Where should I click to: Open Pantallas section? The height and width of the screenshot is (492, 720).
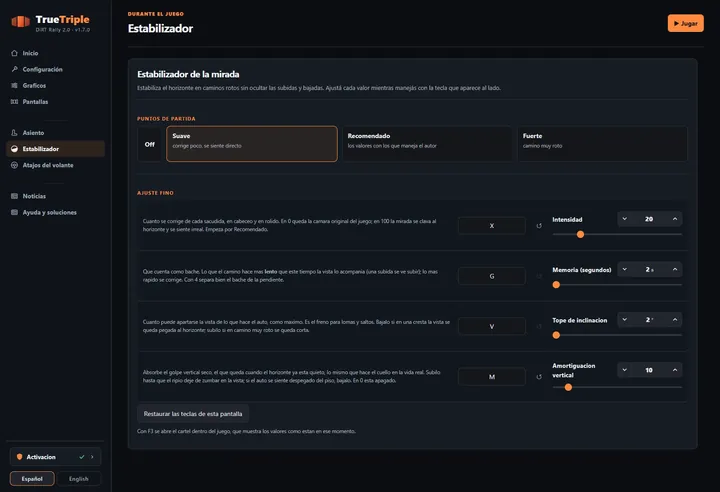(55, 102)
